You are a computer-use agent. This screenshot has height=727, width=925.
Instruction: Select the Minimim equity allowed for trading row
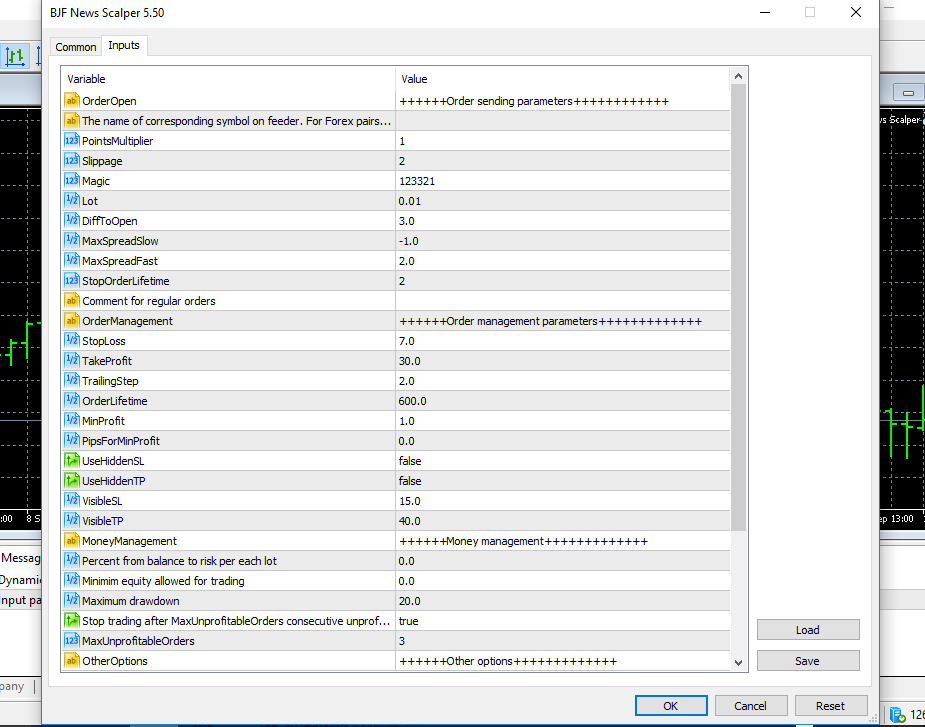click(x=396, y=581)
